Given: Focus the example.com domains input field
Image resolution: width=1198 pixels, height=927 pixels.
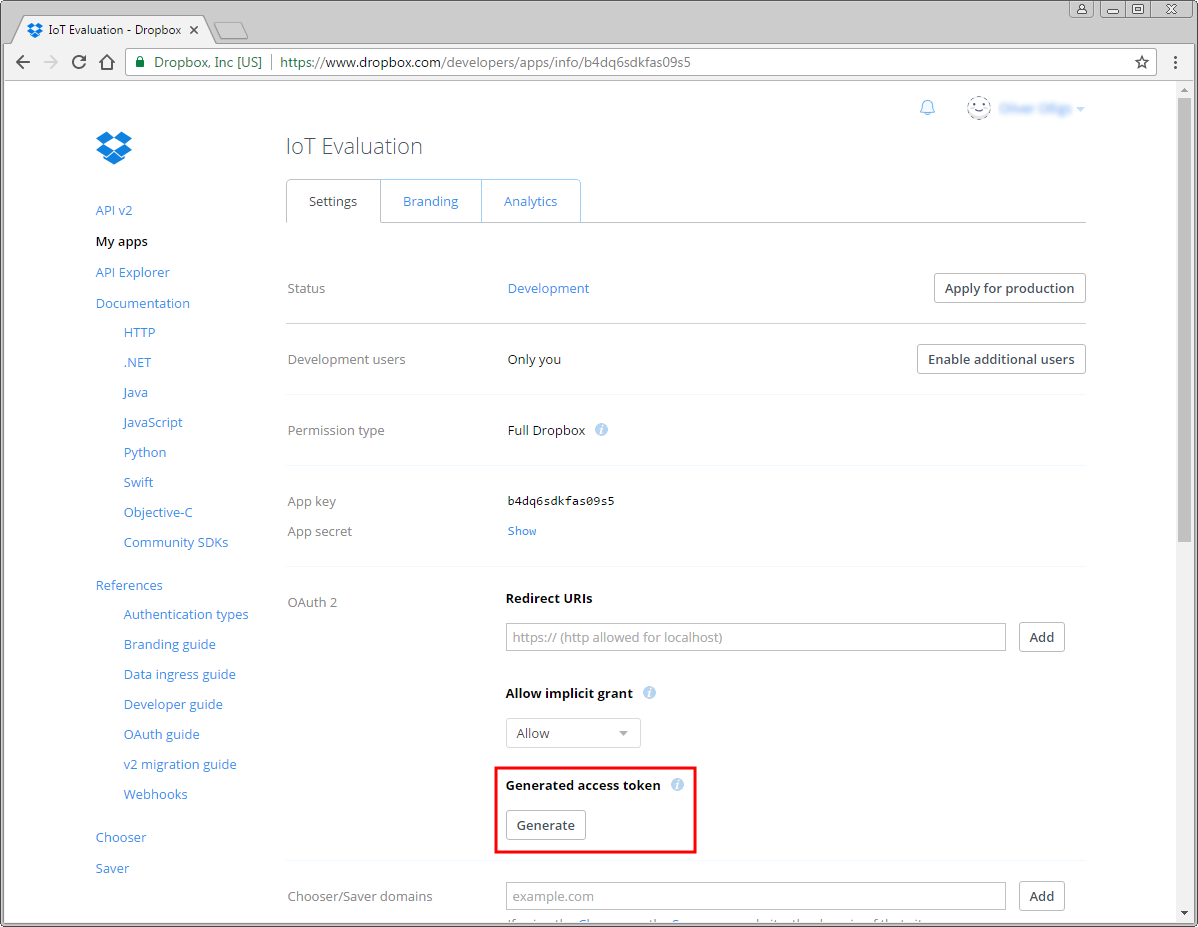Looking at the screenshot, I should pos(756,896).
